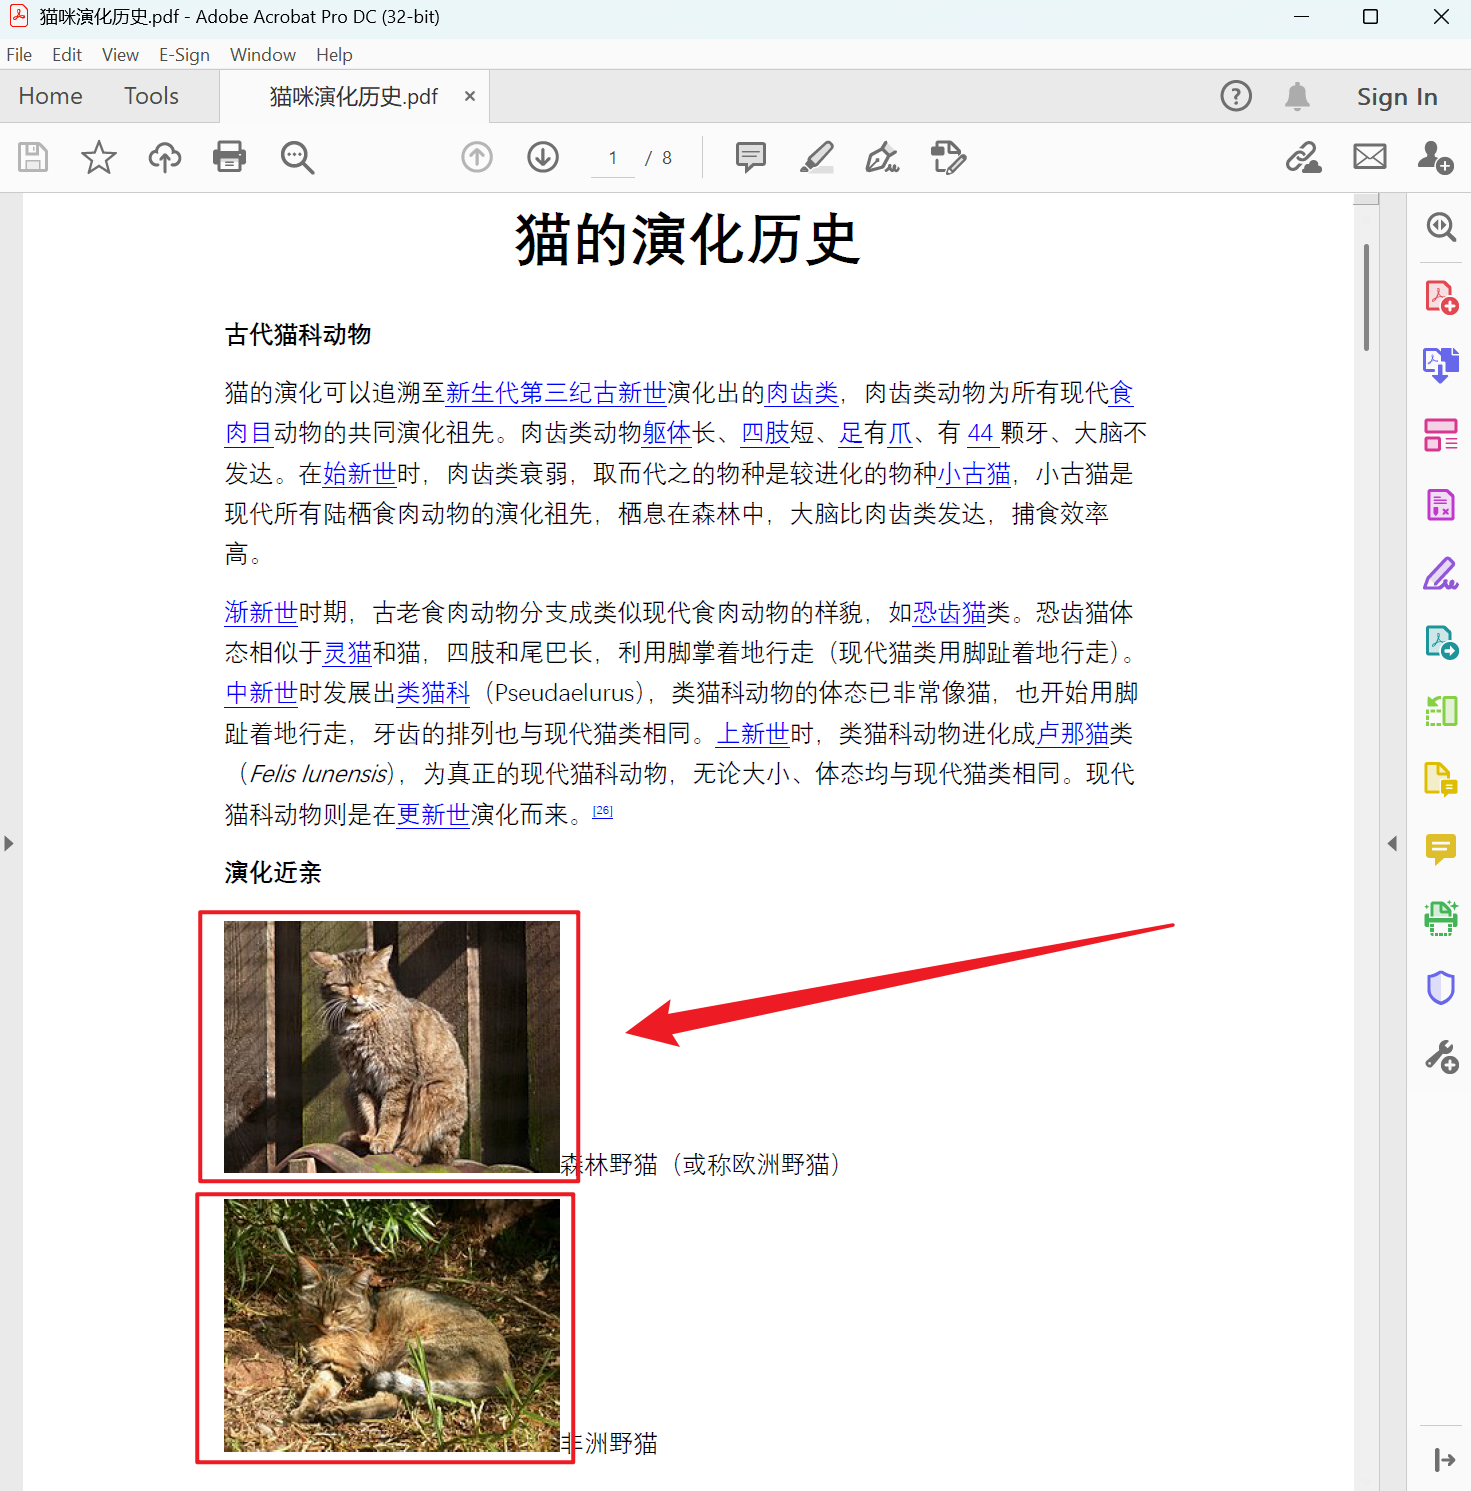Click the page number input field
This screenshot has height=1491, width=1471.
[612, 157]
